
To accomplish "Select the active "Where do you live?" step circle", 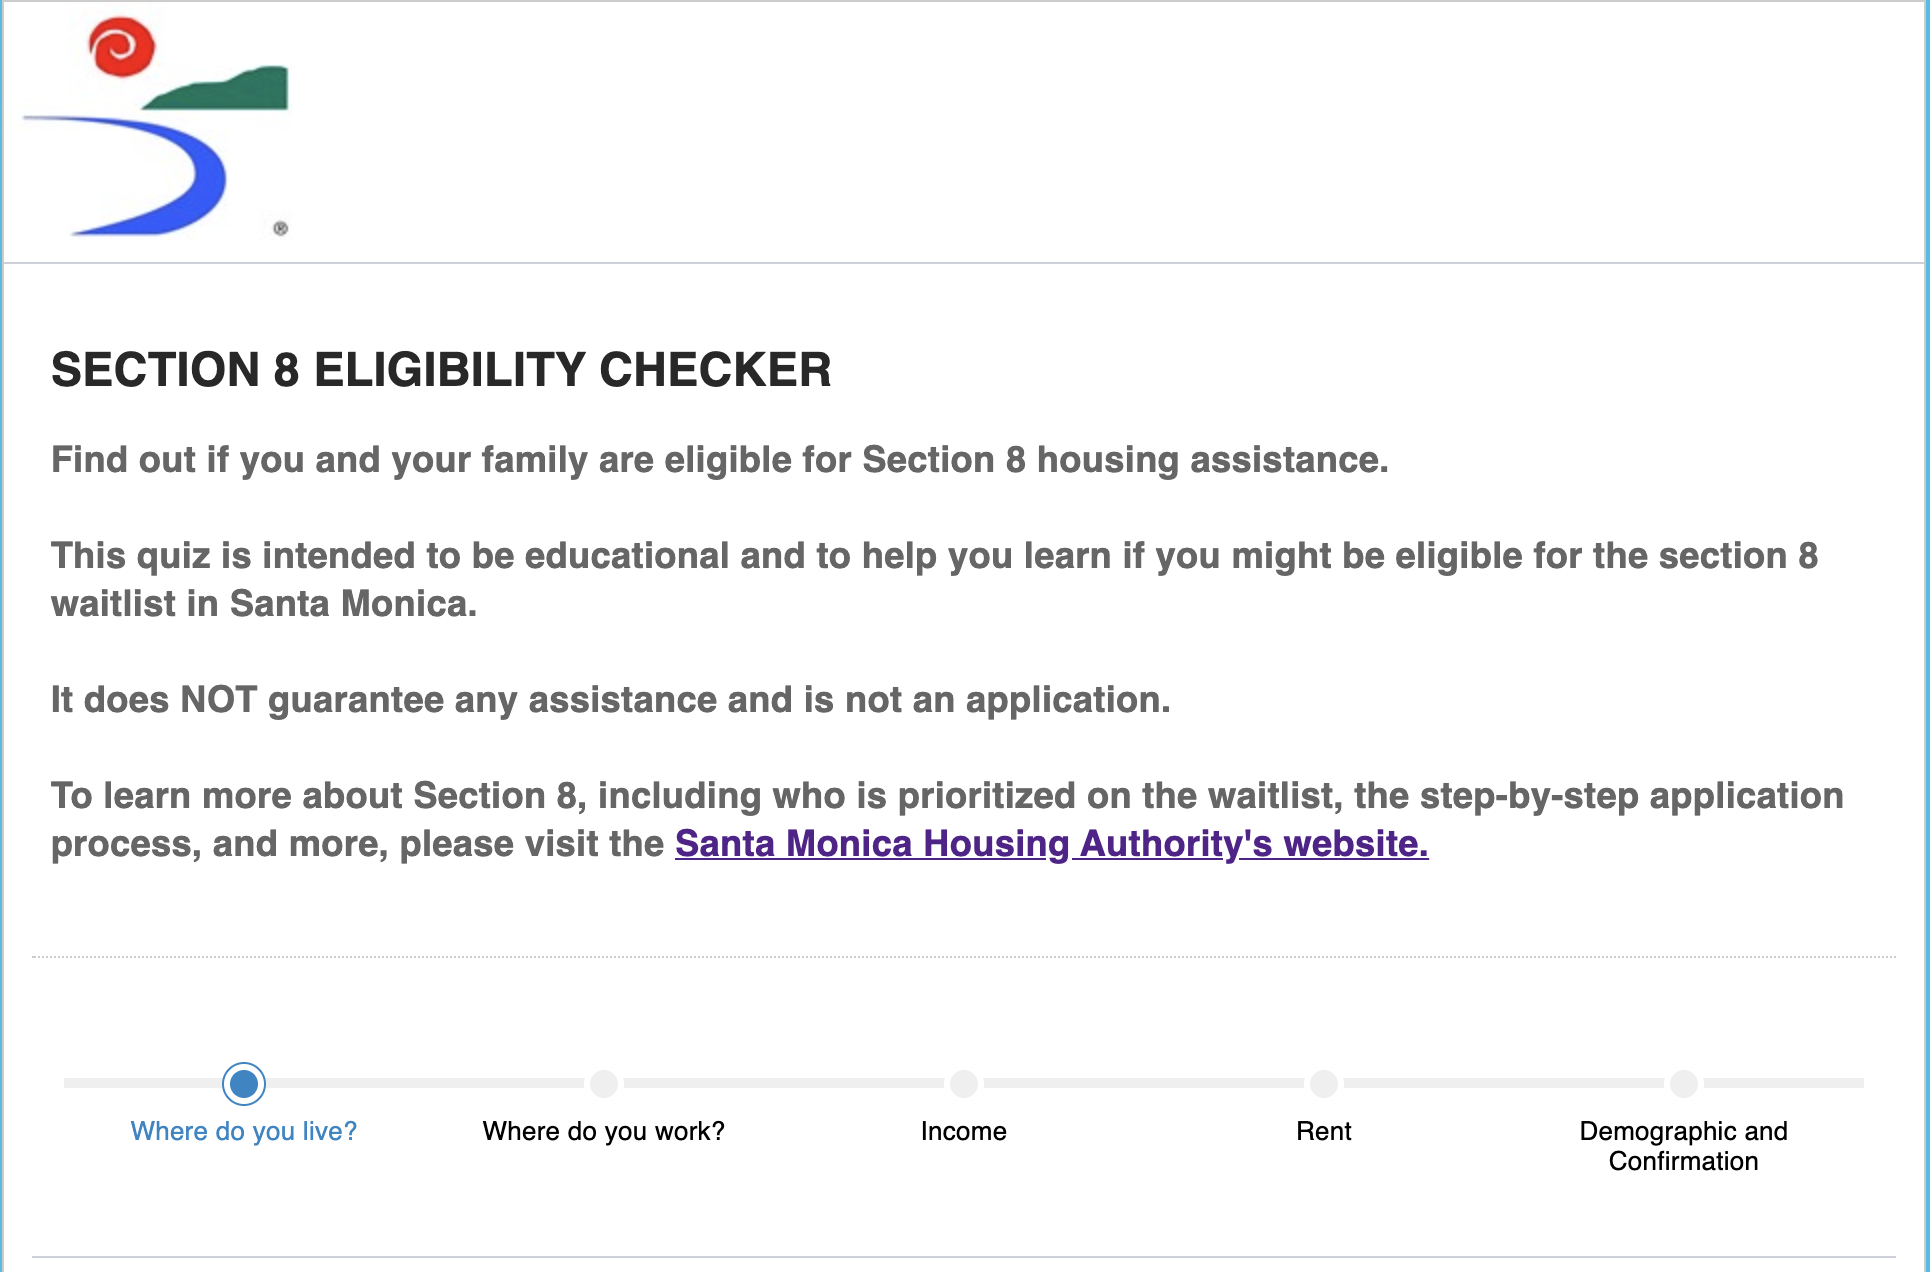I will pyautogui.click(x=244, y=1084).
